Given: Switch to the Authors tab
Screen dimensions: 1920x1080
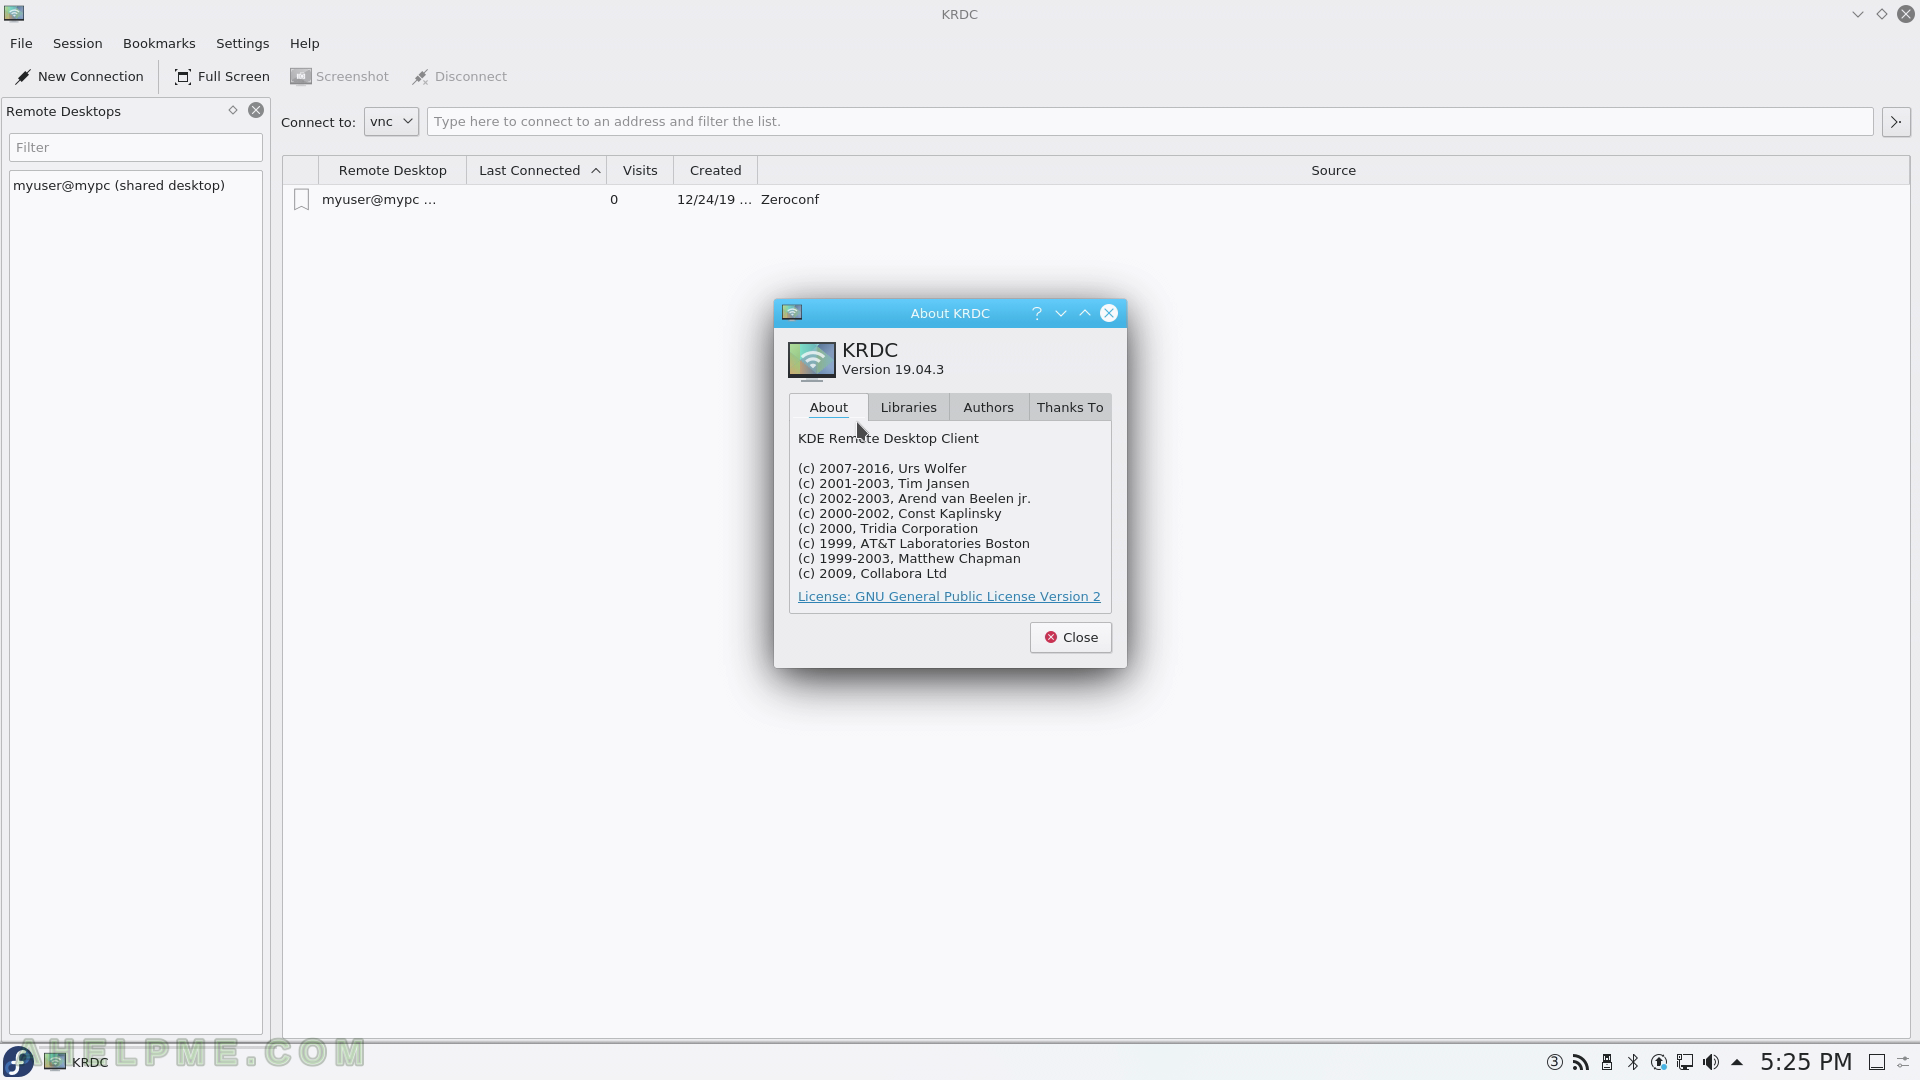Looking at the screenshot, I should [x=988, y=408].
